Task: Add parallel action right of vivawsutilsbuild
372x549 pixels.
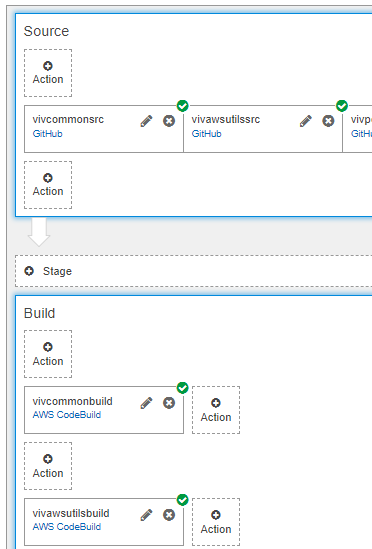Action: [216, 522]
